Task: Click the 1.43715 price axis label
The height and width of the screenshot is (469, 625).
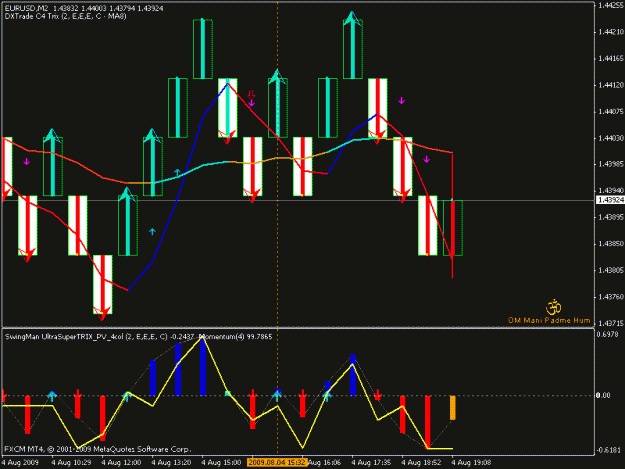Action: click(x=611, y=323)
